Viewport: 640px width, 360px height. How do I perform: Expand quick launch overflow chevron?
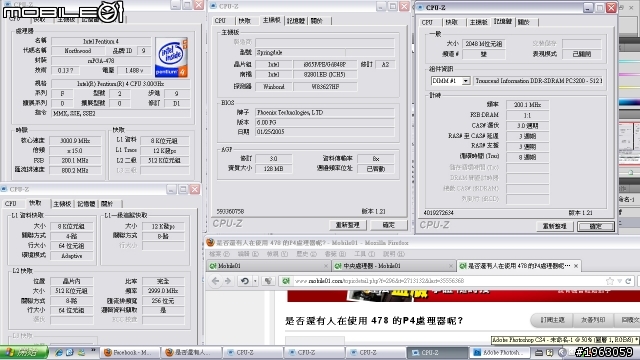93,350
